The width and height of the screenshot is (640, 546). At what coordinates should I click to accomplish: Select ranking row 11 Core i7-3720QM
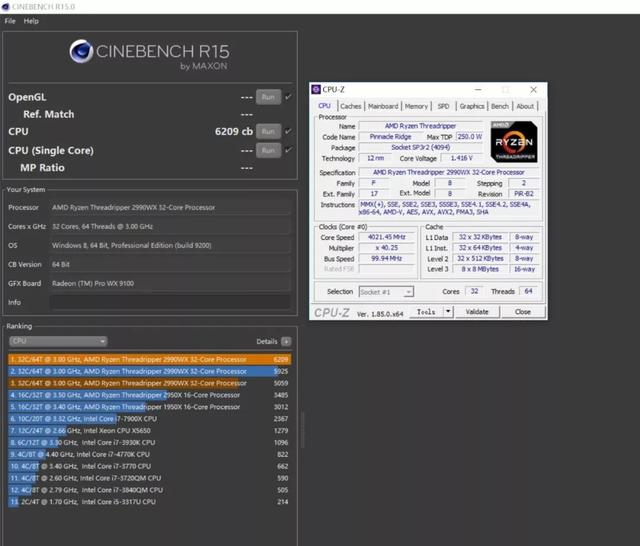point(149,478)
